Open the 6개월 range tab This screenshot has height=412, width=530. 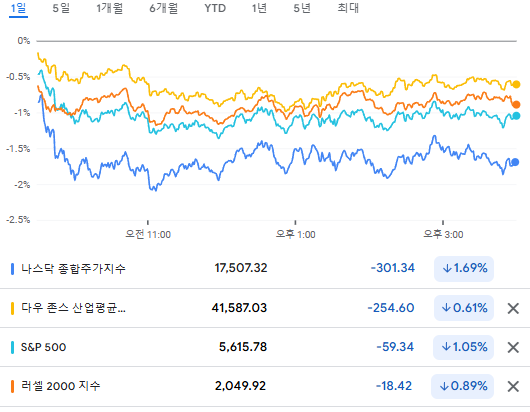(x=164, y=8)
